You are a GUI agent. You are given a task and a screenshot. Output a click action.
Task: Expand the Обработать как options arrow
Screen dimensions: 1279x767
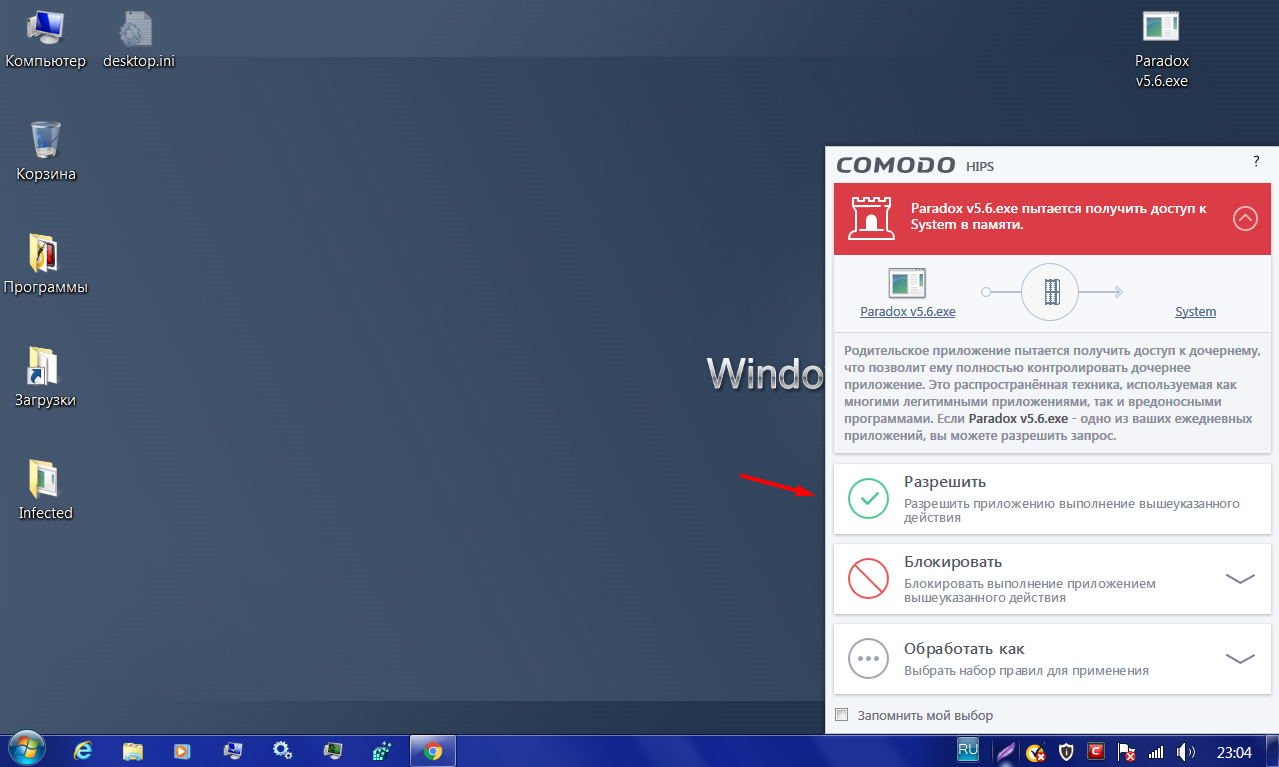click(1240, 659)
